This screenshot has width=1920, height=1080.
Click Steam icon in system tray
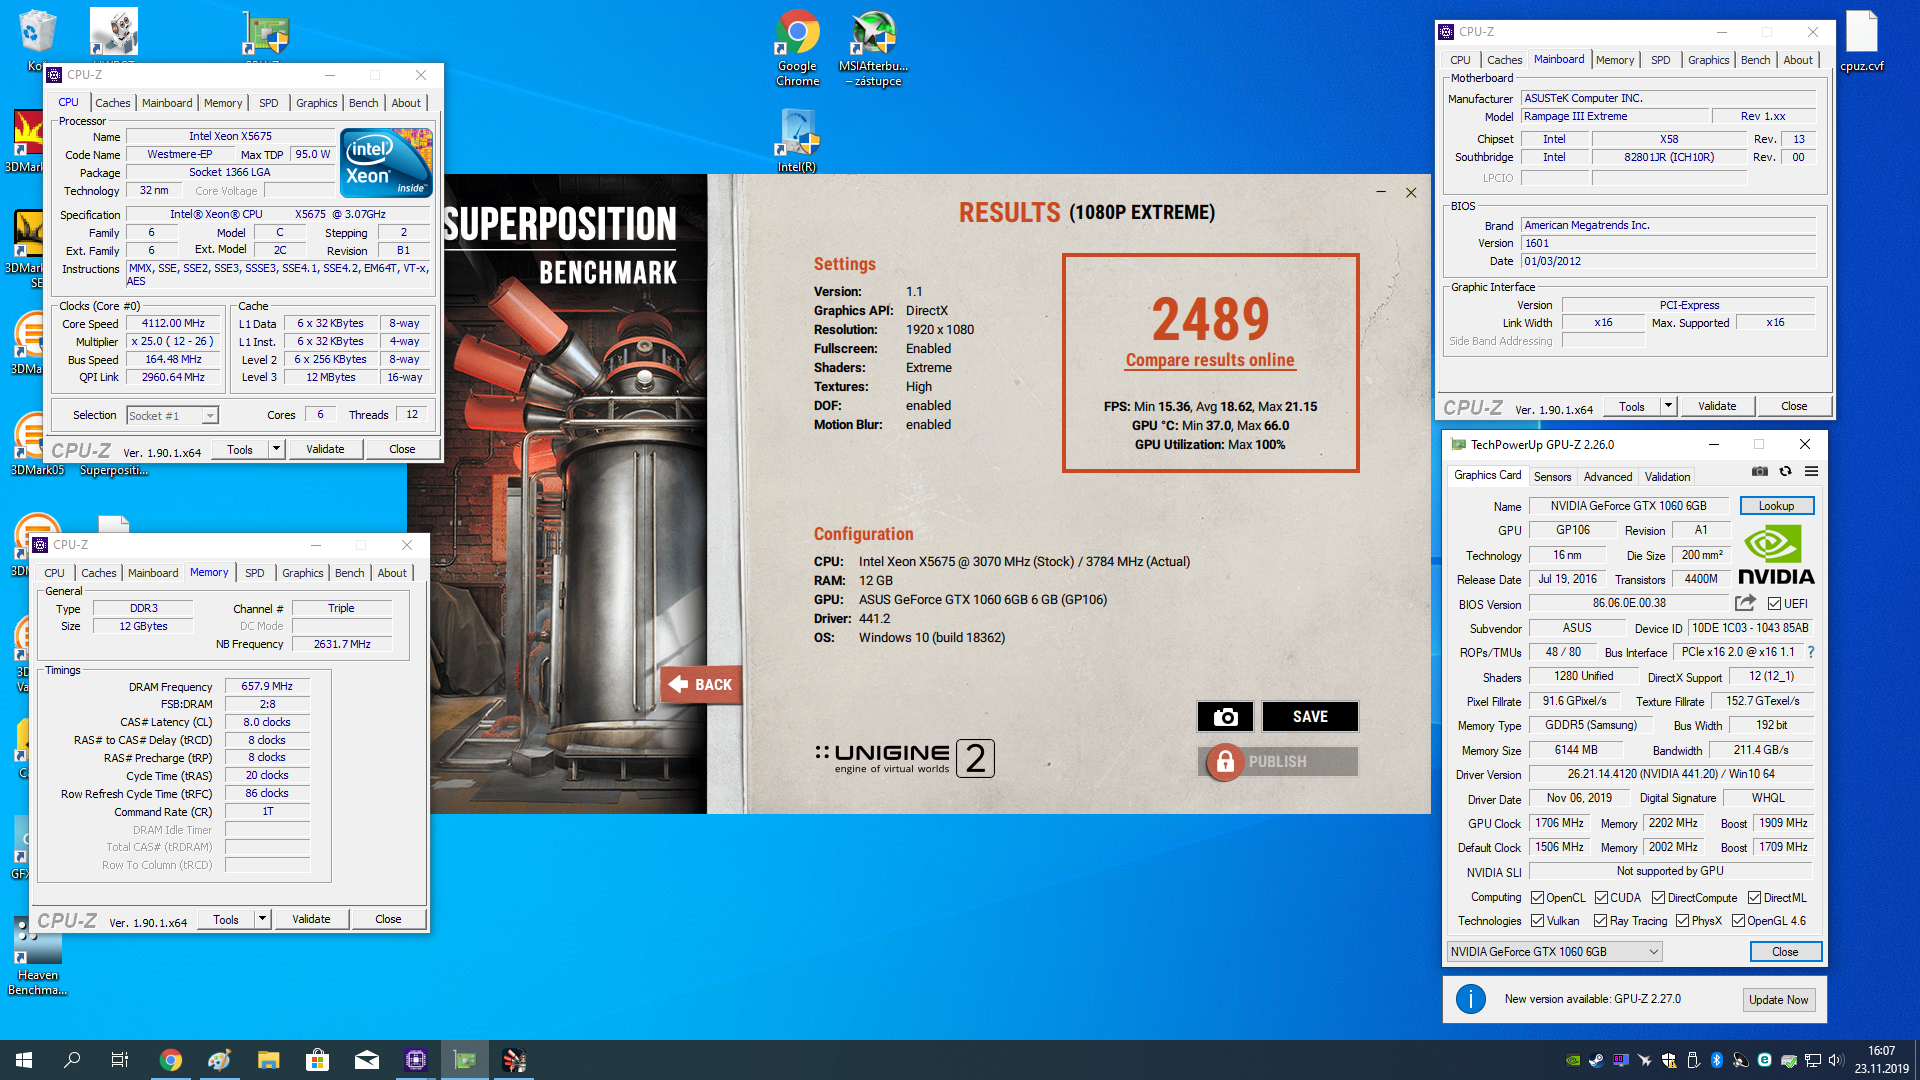coord(1596,1060)
